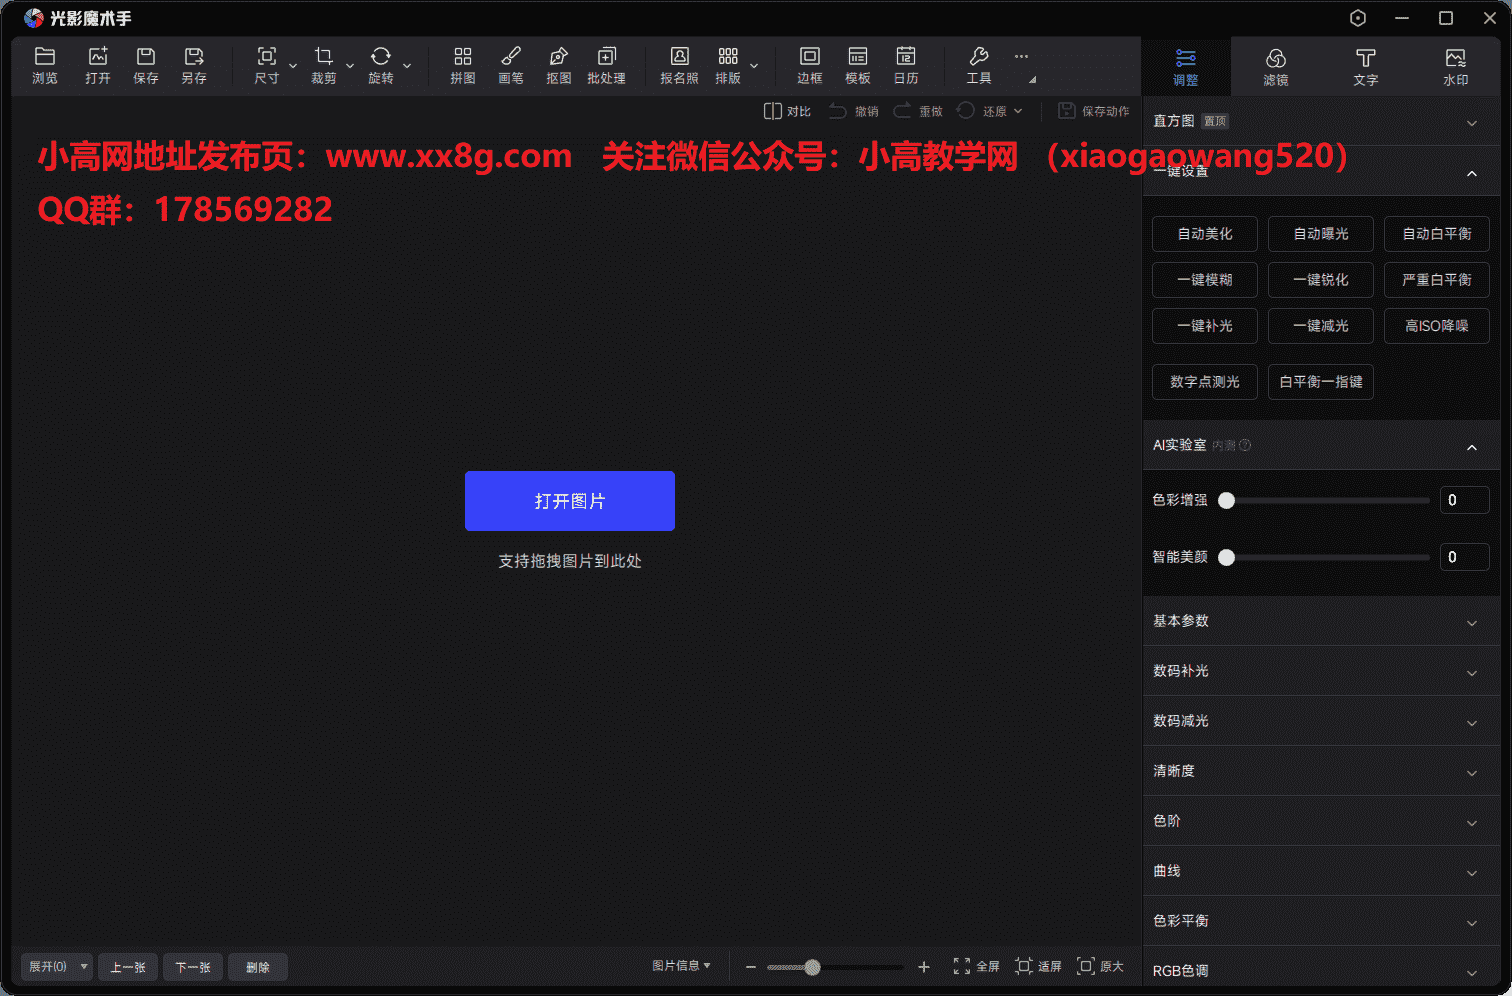Click 保存动作 save action
The width and height of the screenshot is (1512, 996).
coord(1094,111)
